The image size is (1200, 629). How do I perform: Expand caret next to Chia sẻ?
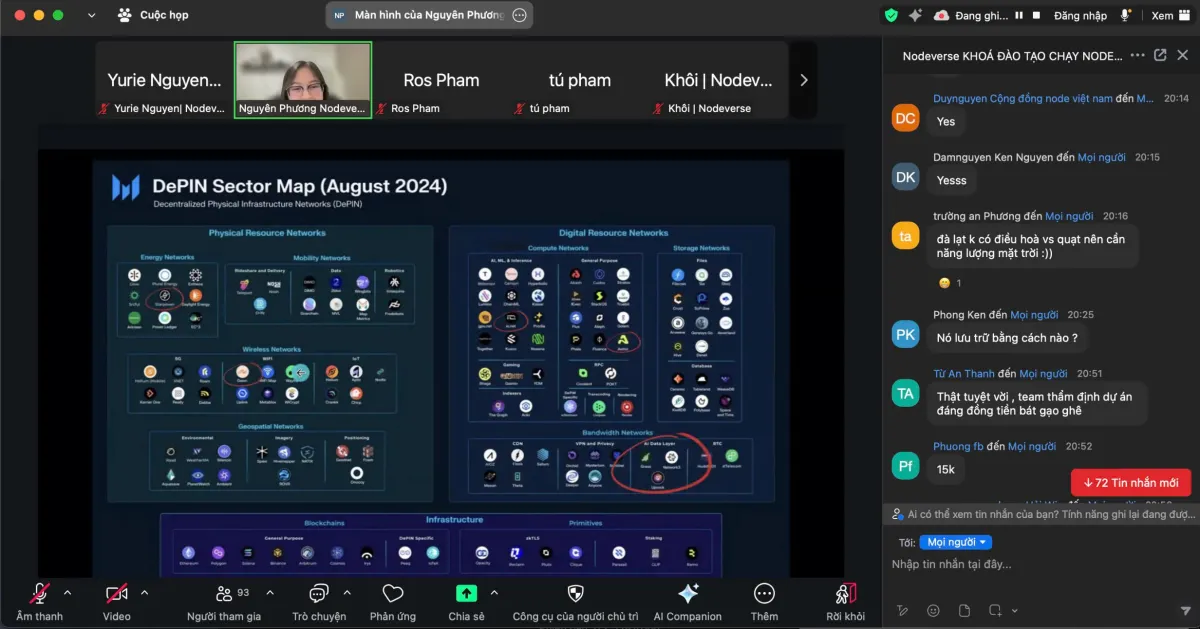(494, 592)
